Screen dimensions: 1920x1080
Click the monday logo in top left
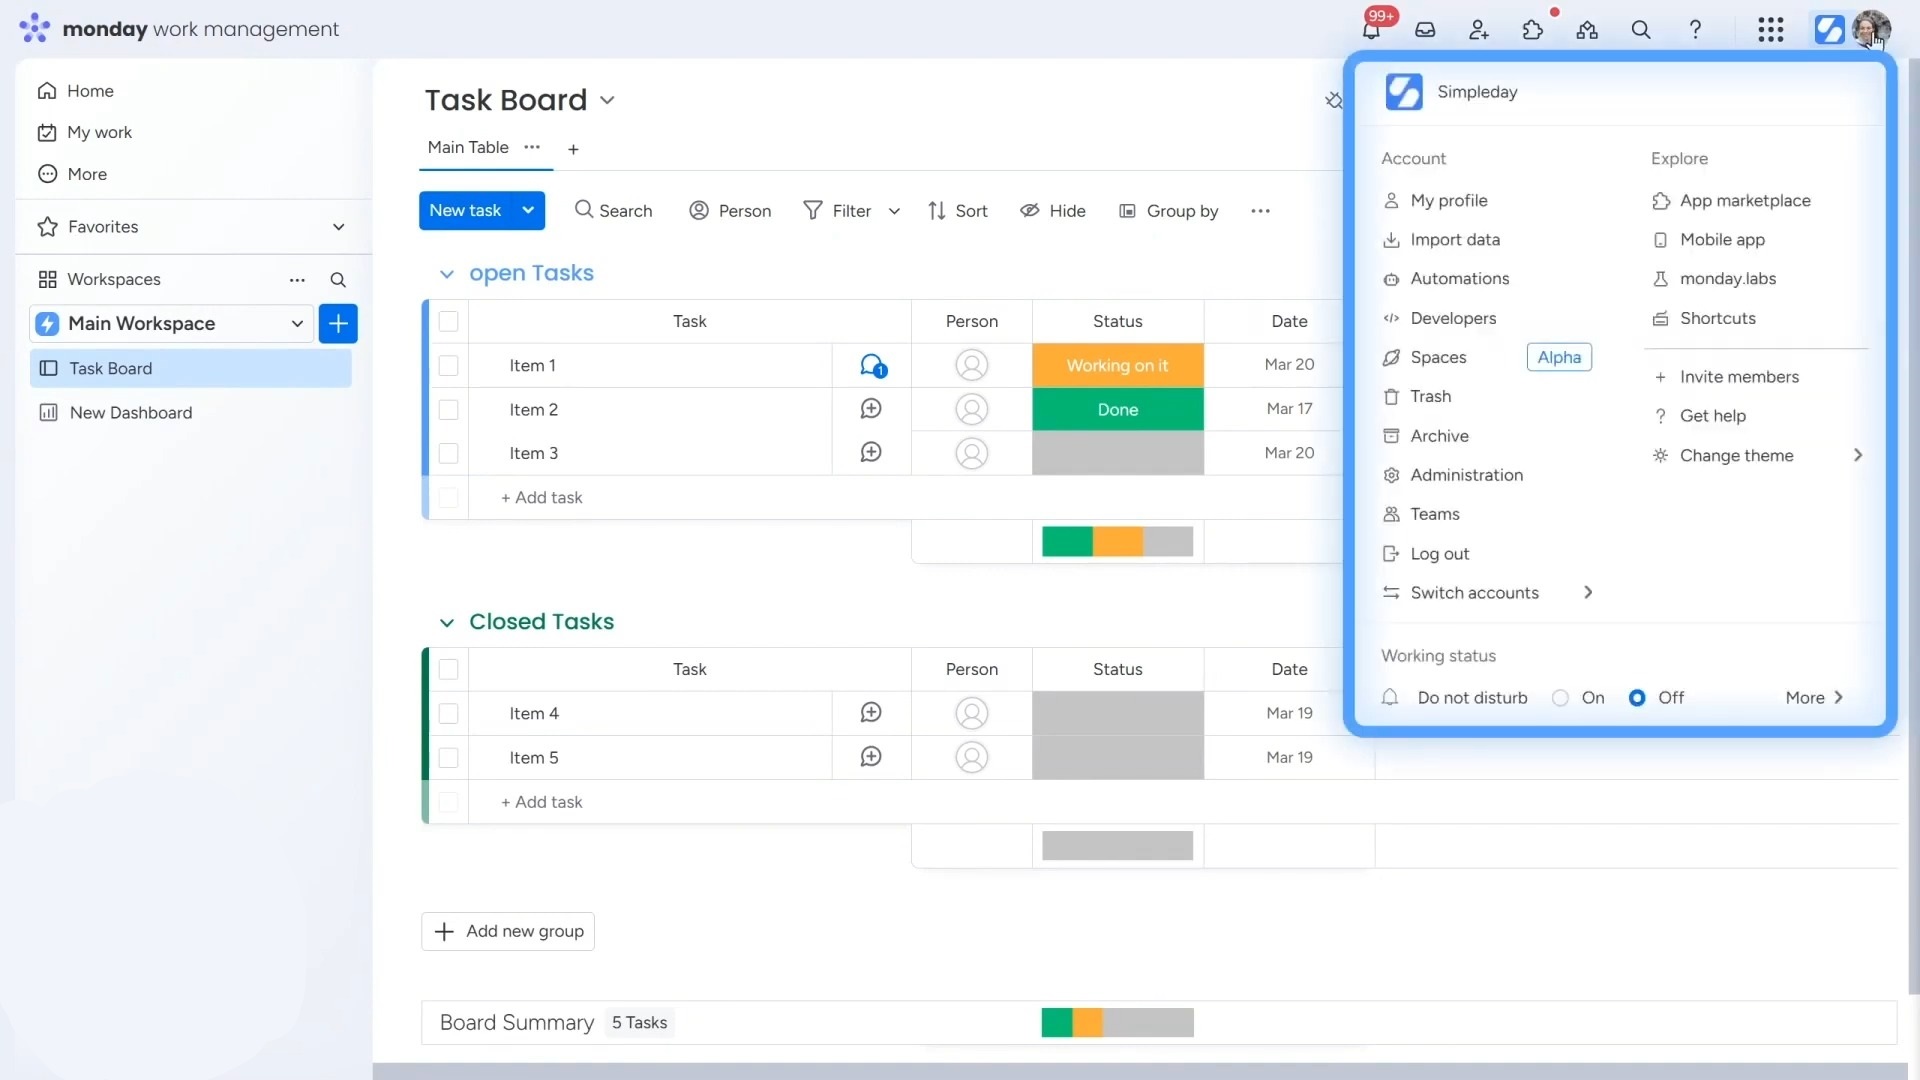tap(34, 28)
